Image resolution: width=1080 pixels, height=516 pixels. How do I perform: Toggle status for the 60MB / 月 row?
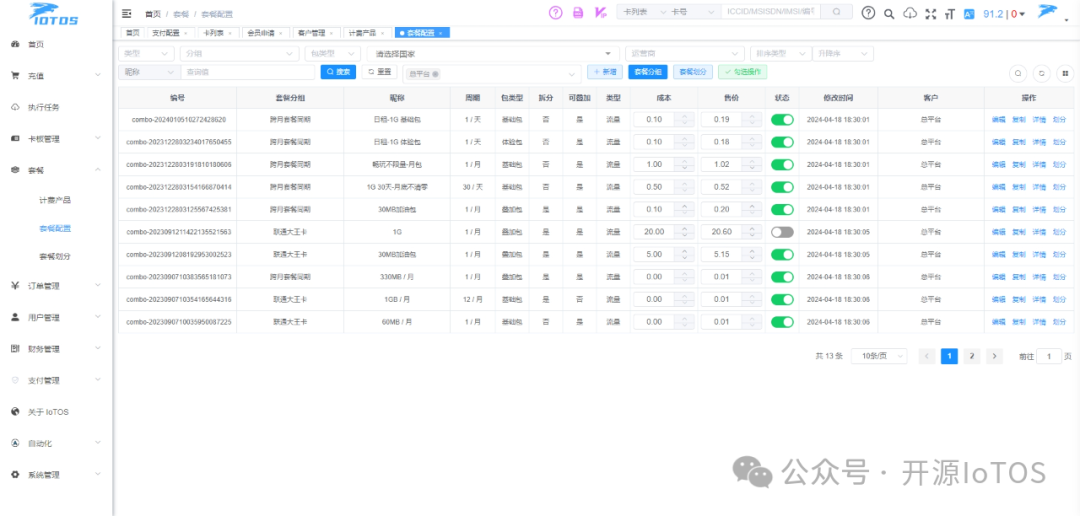(782, 322)
